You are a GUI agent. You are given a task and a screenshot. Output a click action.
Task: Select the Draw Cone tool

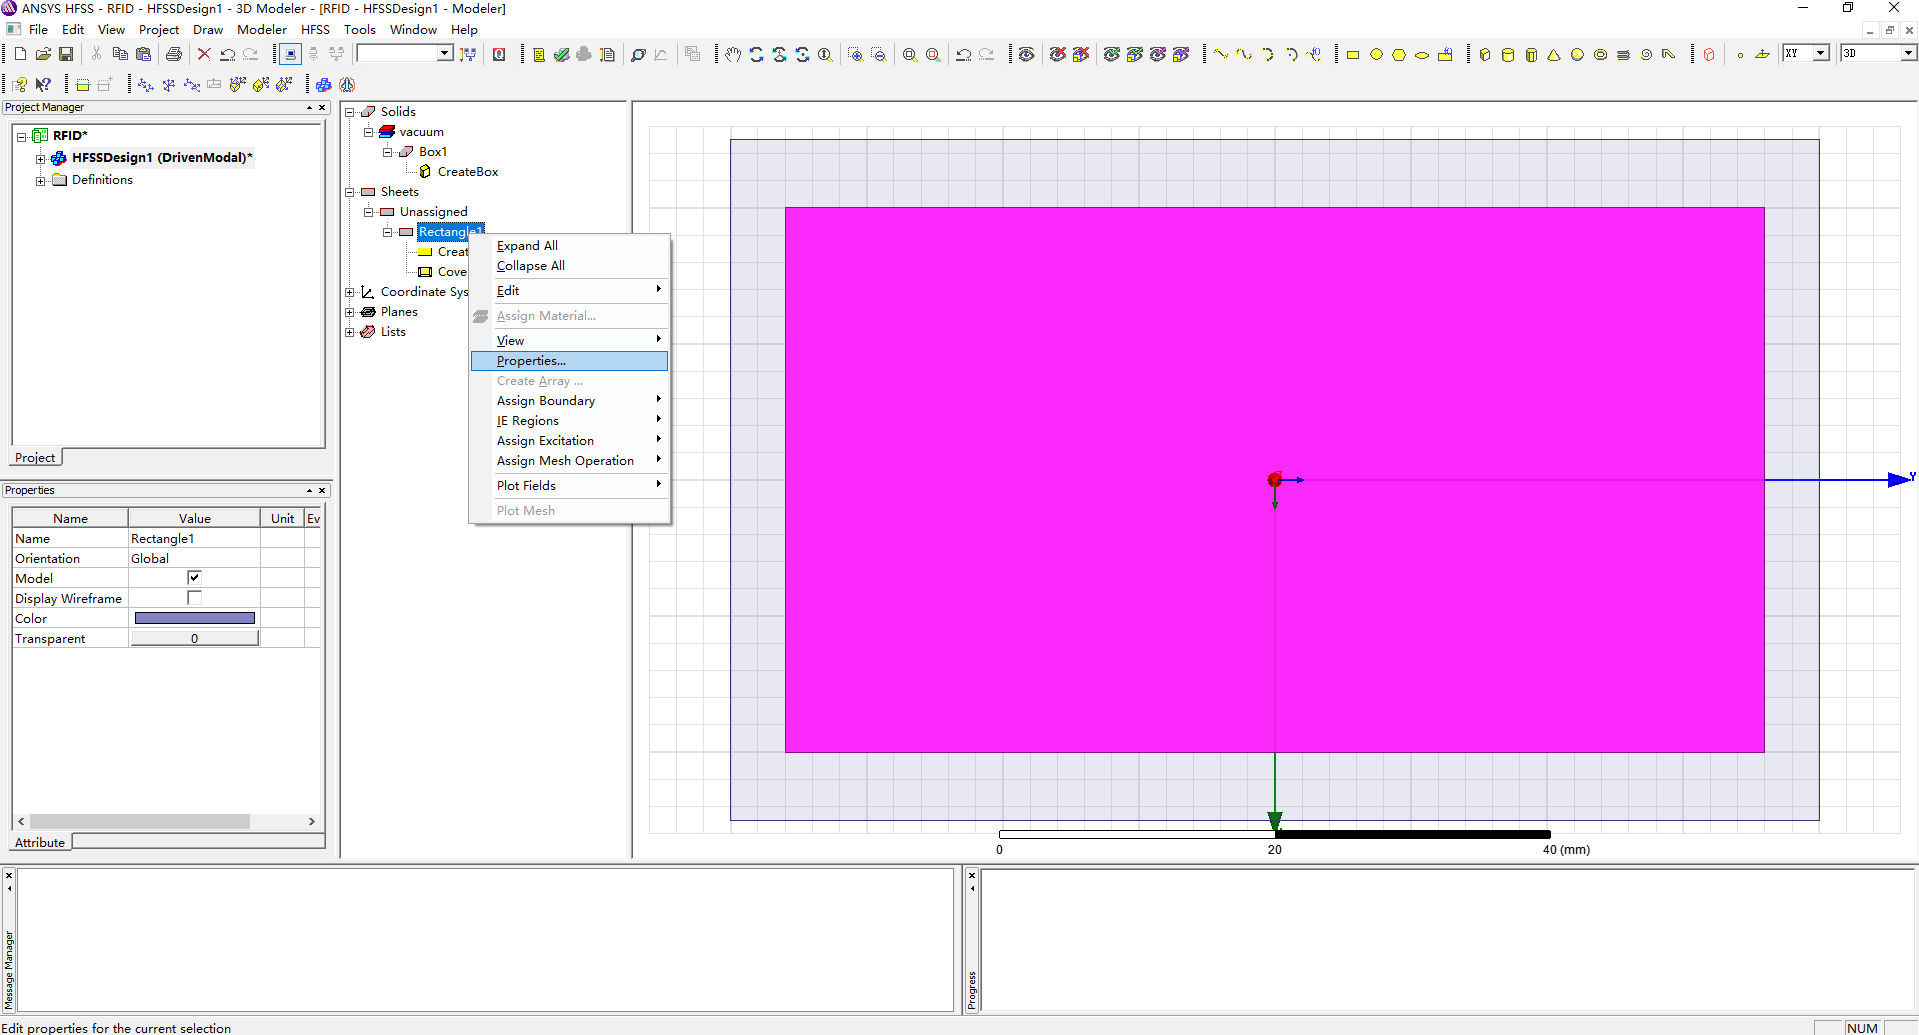pyautogui.click(x=1554, y=55)
